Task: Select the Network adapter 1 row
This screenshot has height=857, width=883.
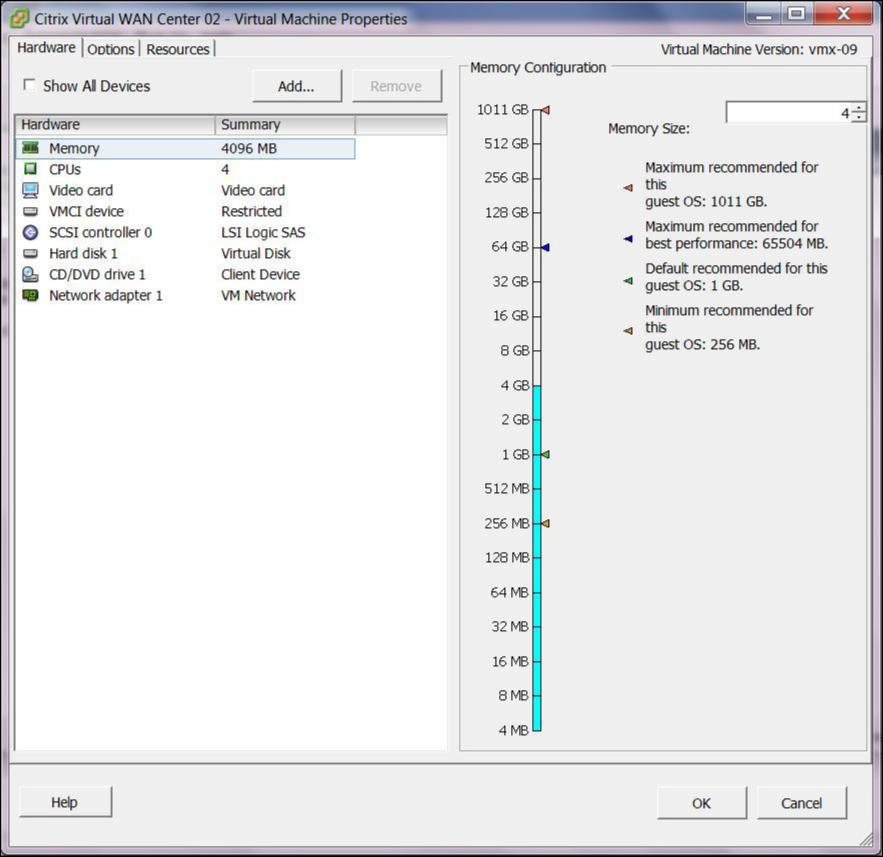Action: pos(186,296)
